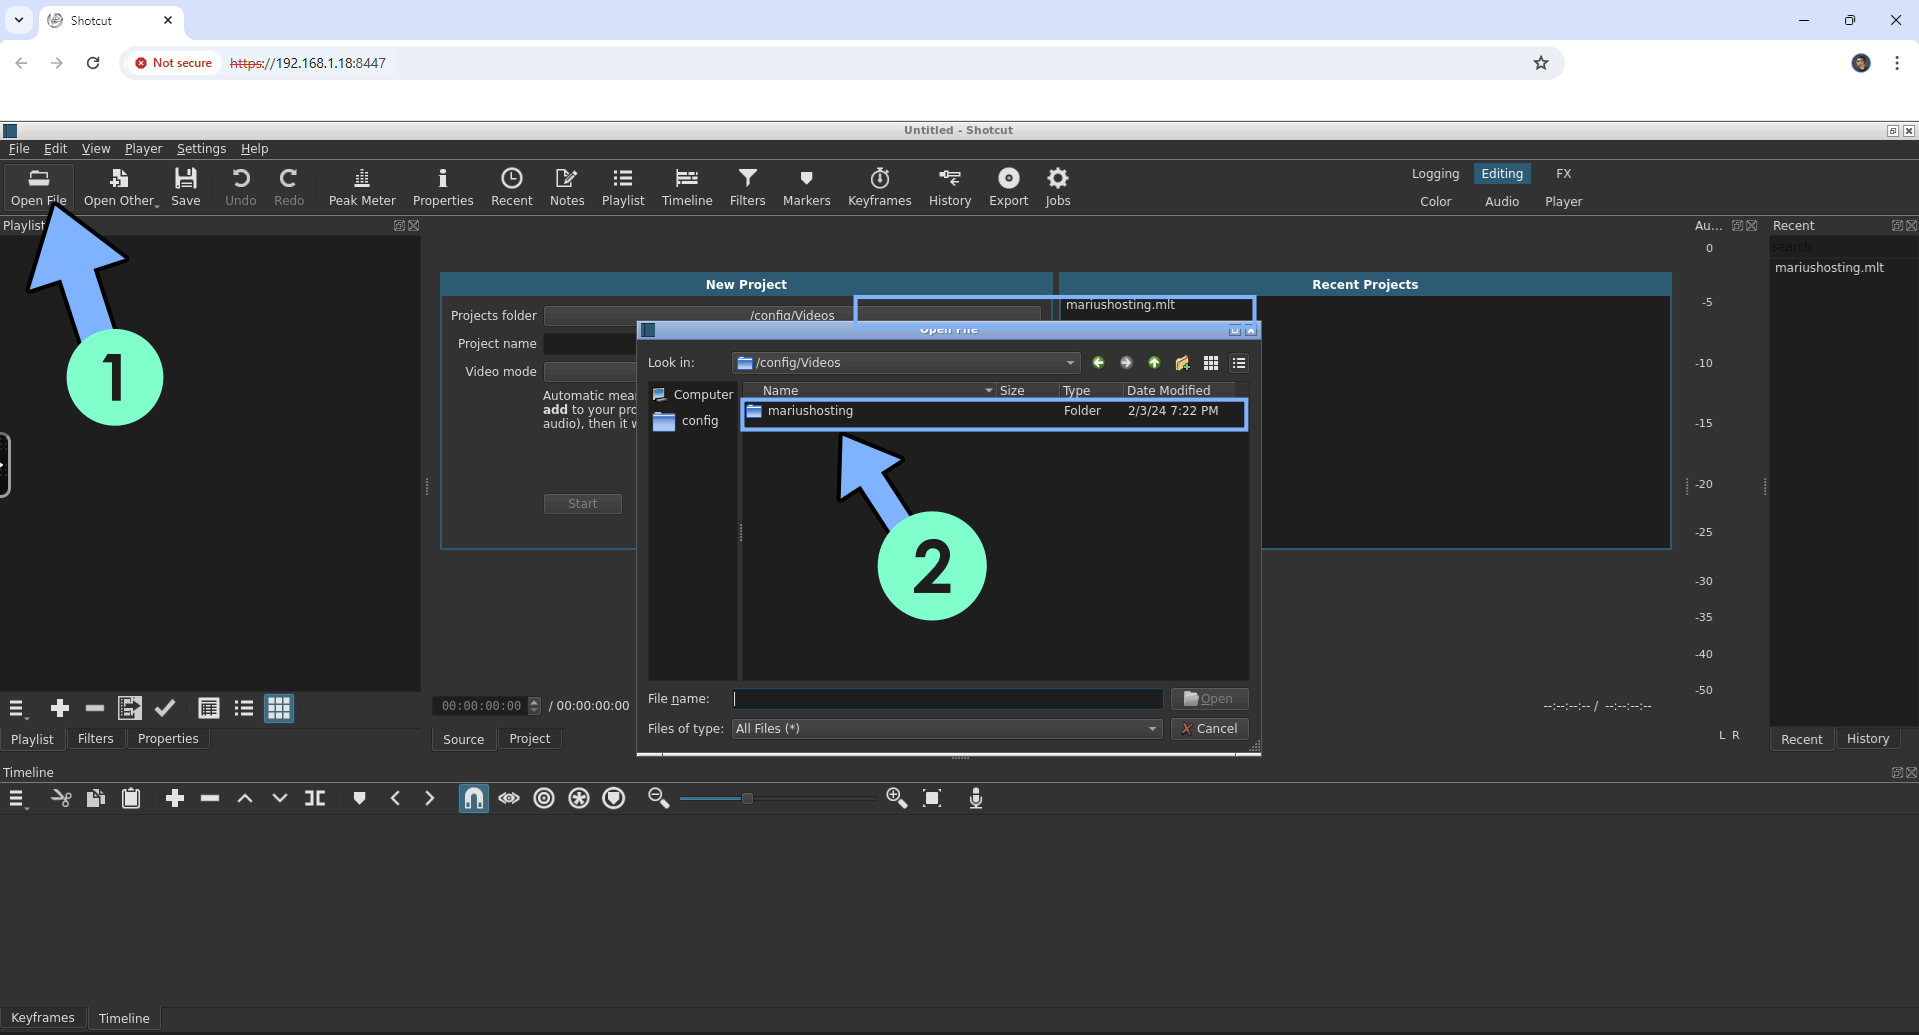Switch playlist to tiles view
This screenshot has width=1919, height=1035.
[244, 708]
